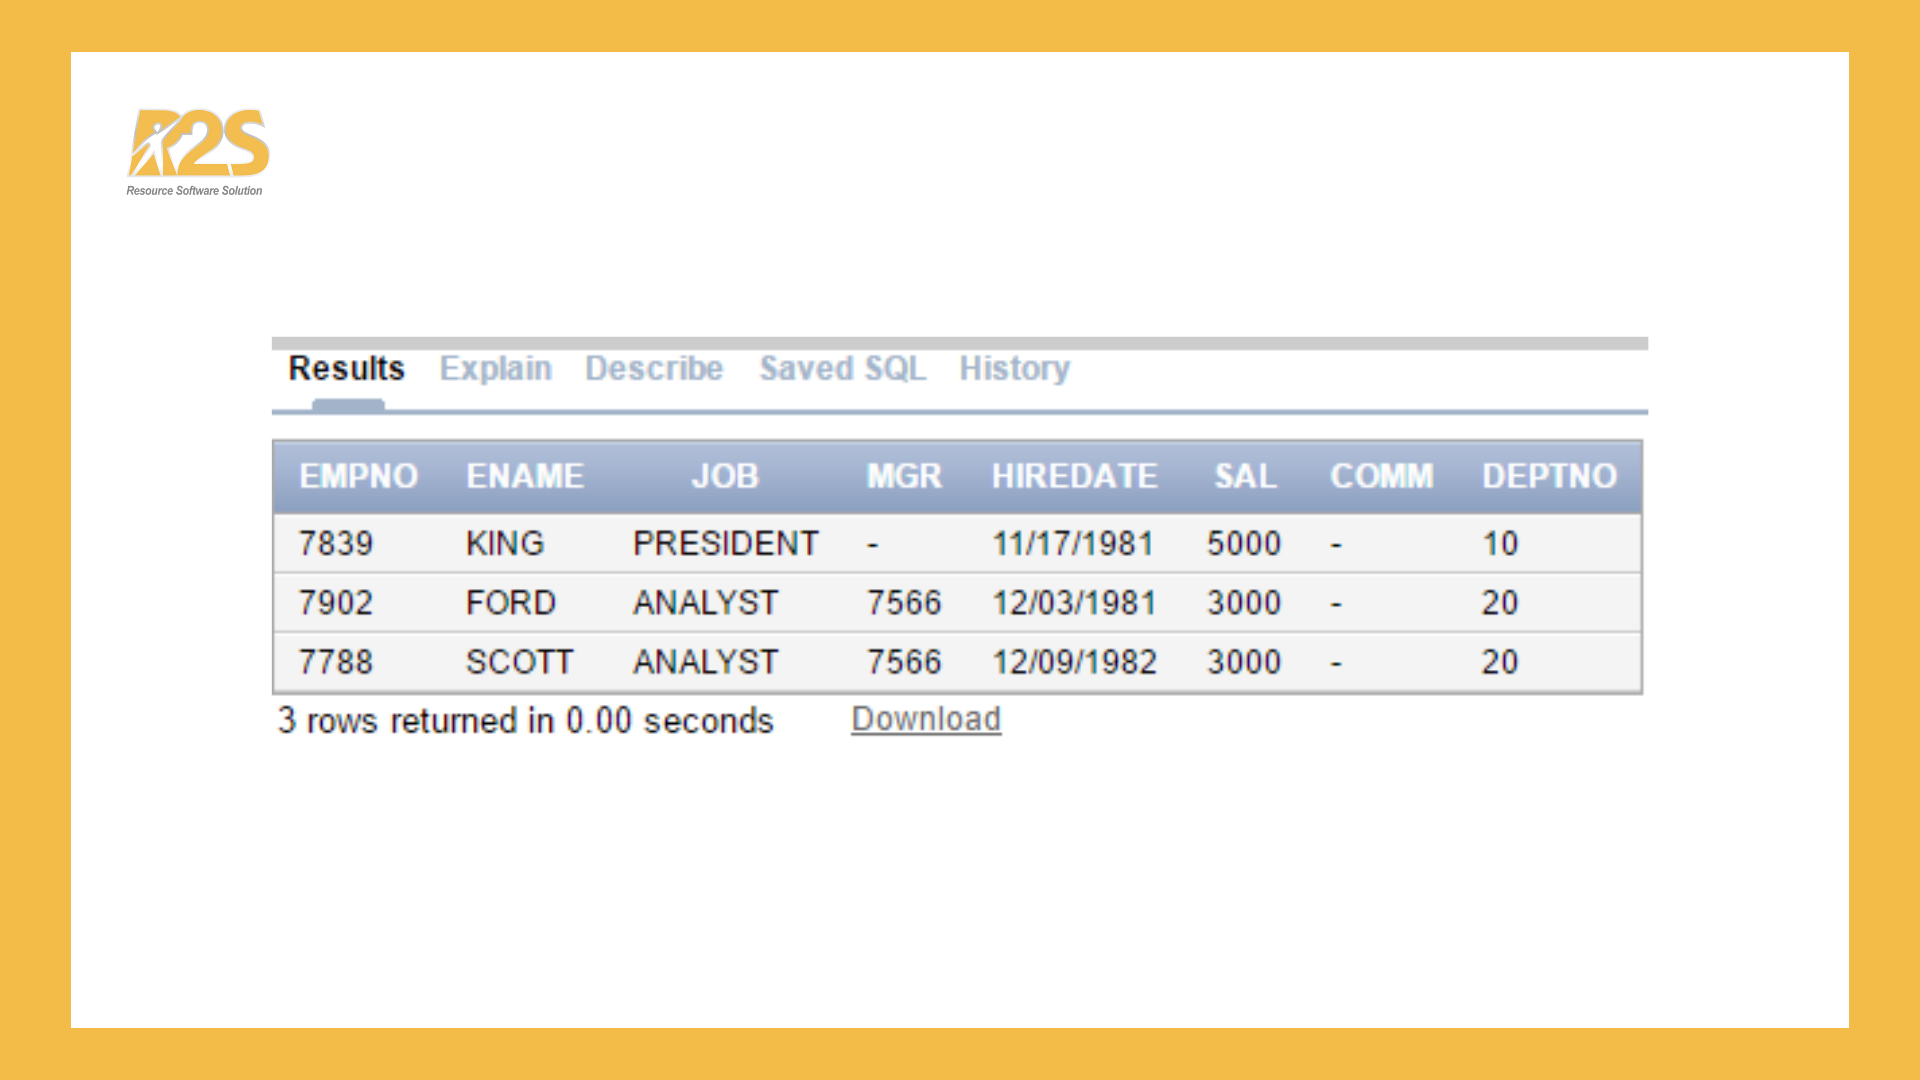Click the SAL column header

(x=1245, y=476)
